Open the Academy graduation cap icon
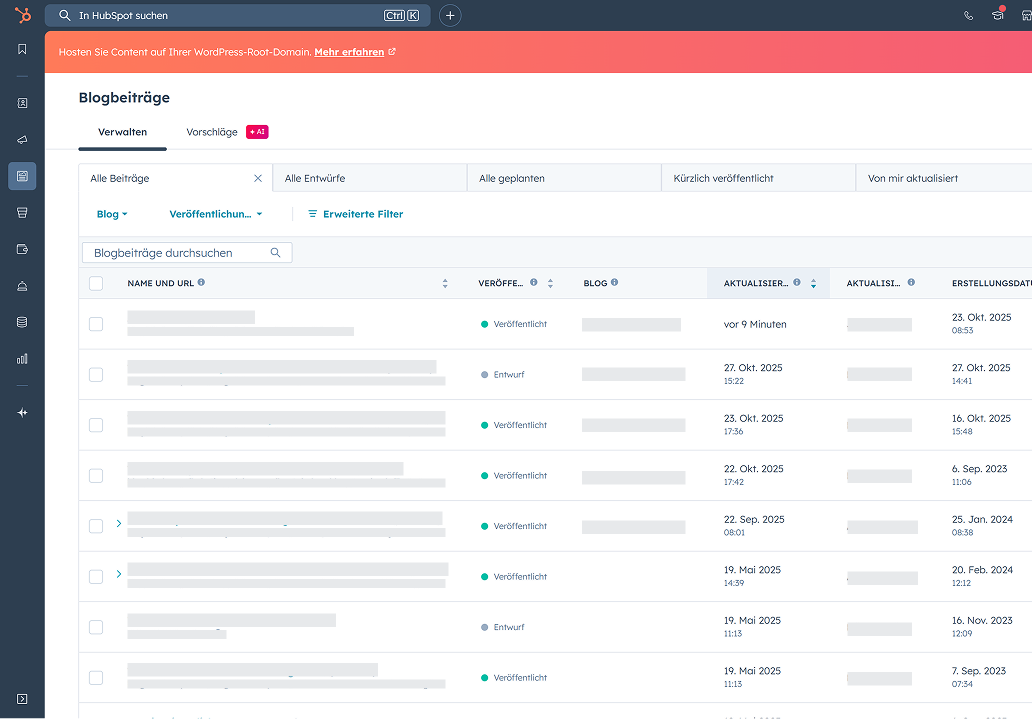Screen dimensions: 1032x719 tap(997, 16)
